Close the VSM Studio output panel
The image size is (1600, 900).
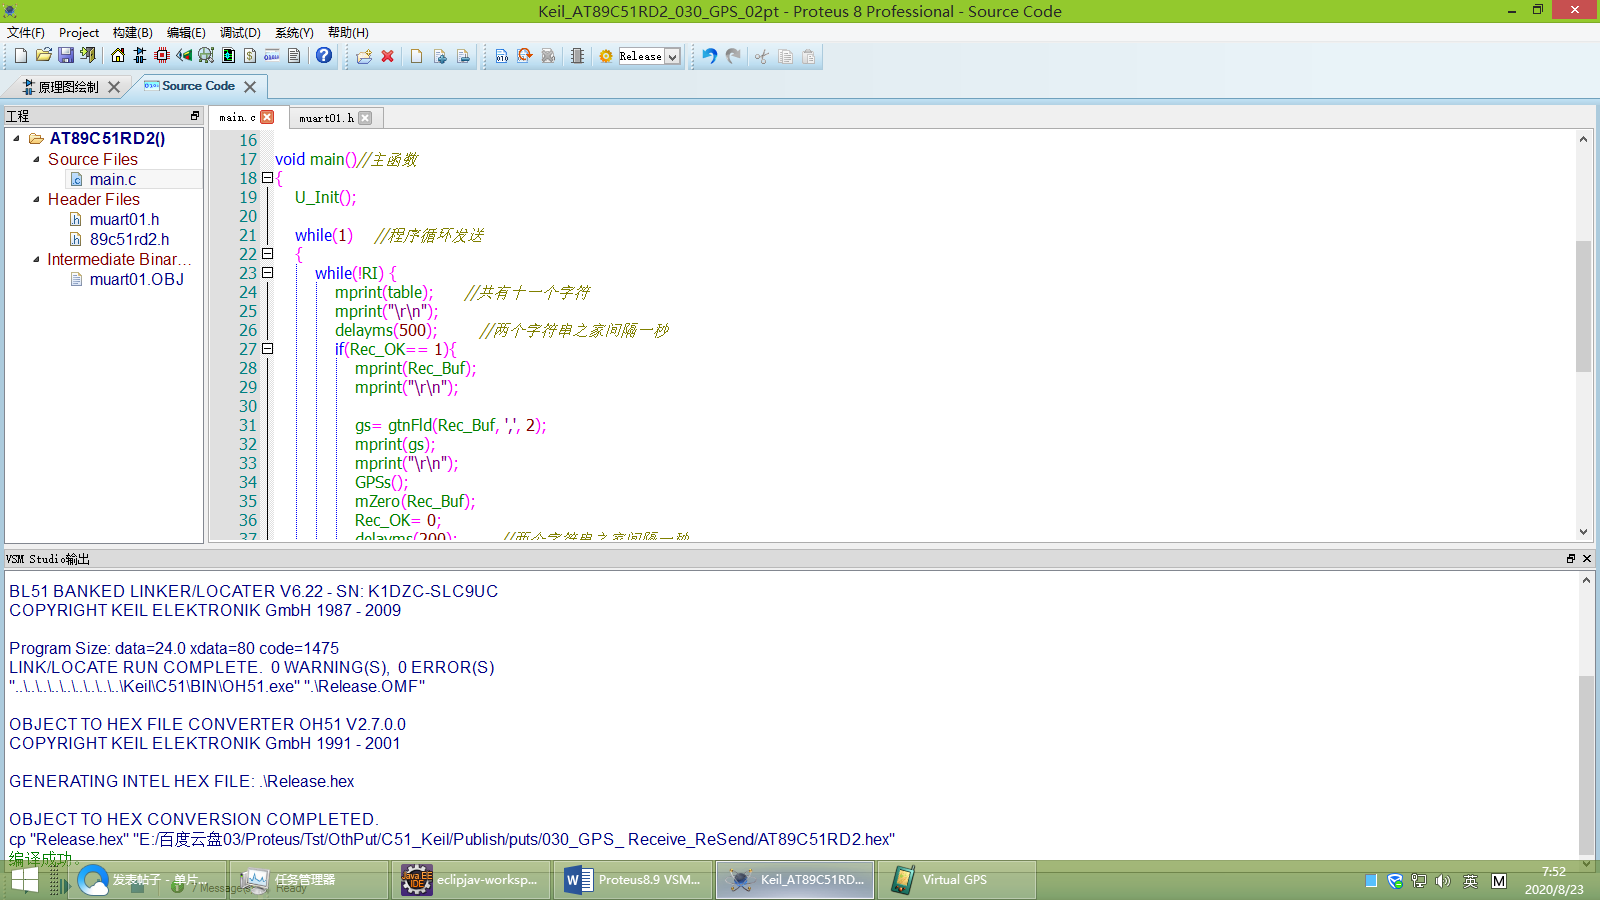pos(1587,559)
